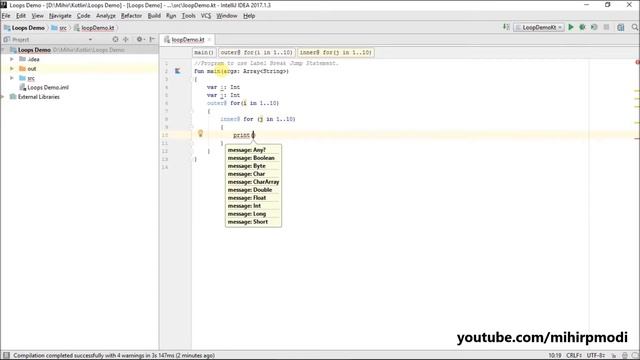This screenshot has height=360, width=640.
Task: Click 10:19 cursor position in status bar
Action: pos(555,356)
